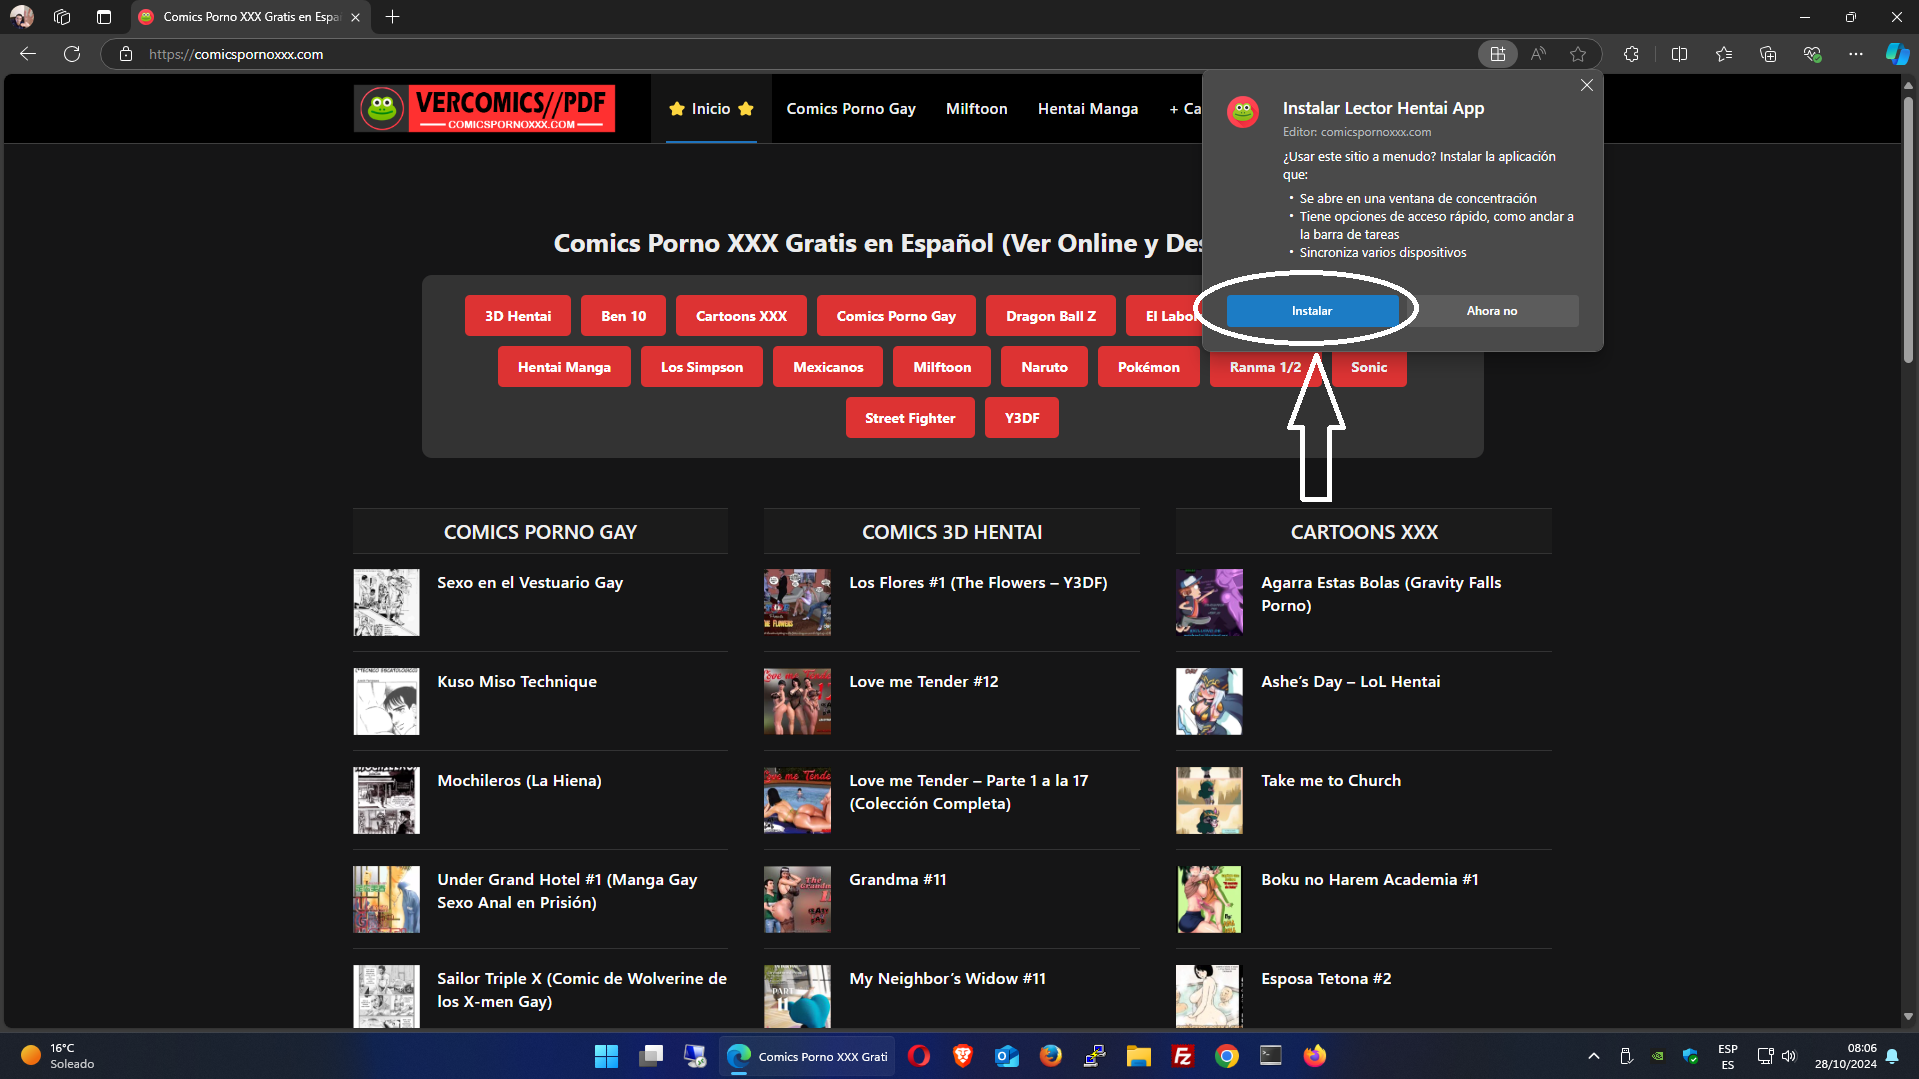Launch FileZilla from the taskbar

(1183, 1056)
